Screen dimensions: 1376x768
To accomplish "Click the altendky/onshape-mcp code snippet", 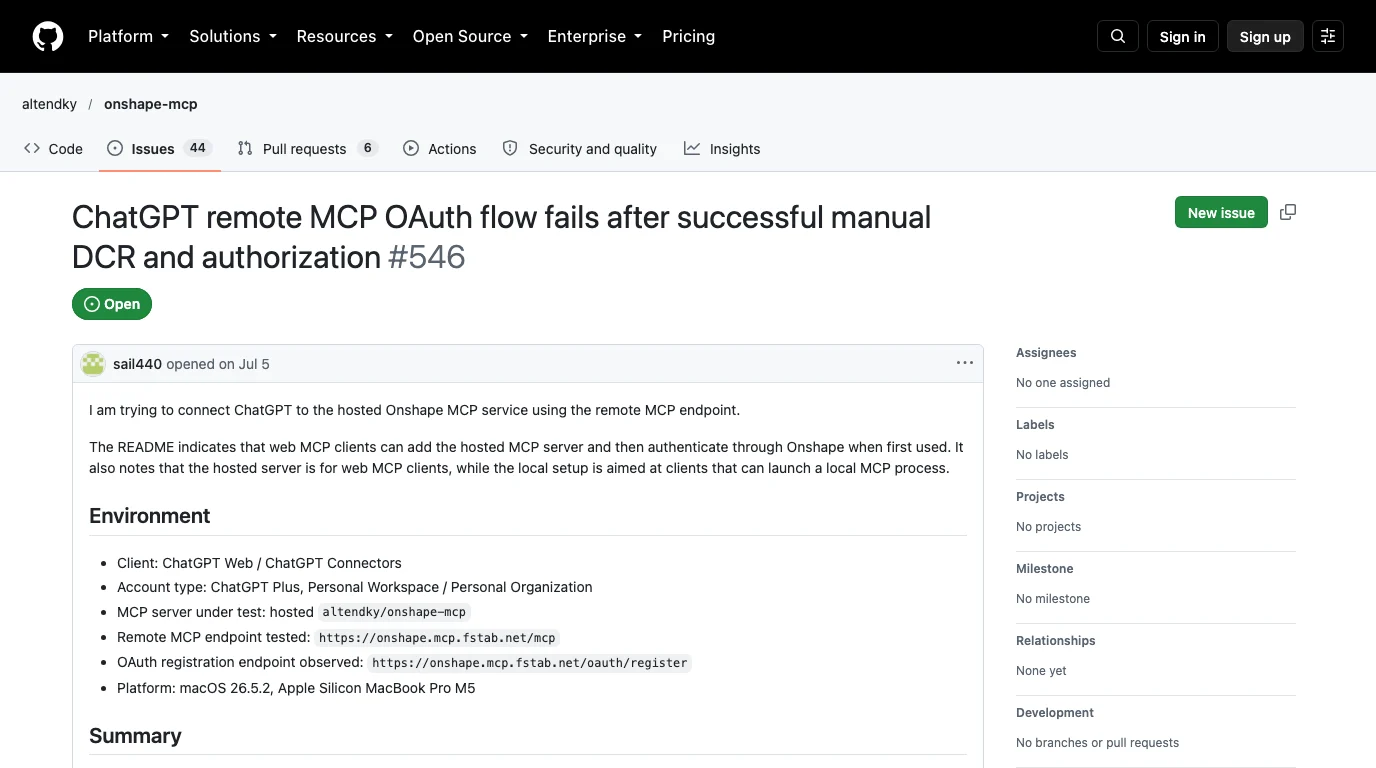I will (x=394, y=612).
